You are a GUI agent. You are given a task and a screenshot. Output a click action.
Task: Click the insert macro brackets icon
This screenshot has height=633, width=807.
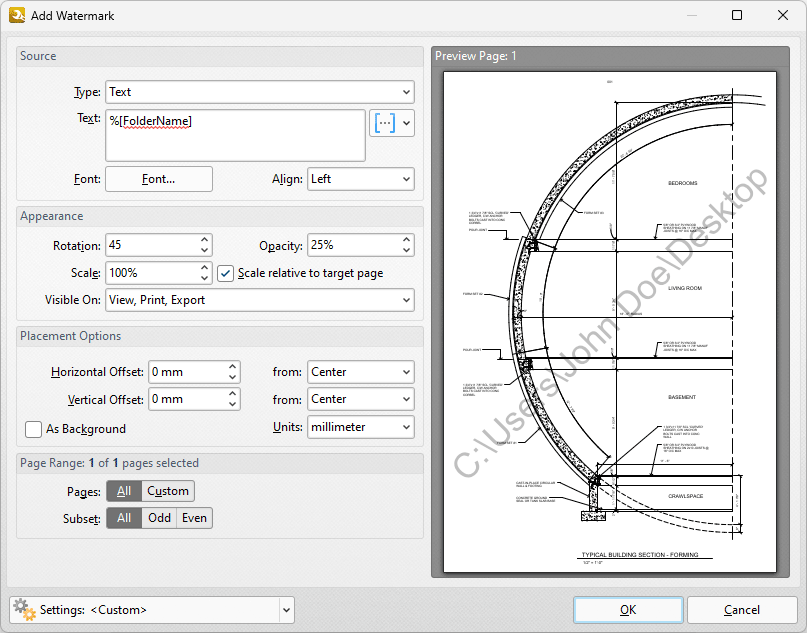(x=384, y=123)
